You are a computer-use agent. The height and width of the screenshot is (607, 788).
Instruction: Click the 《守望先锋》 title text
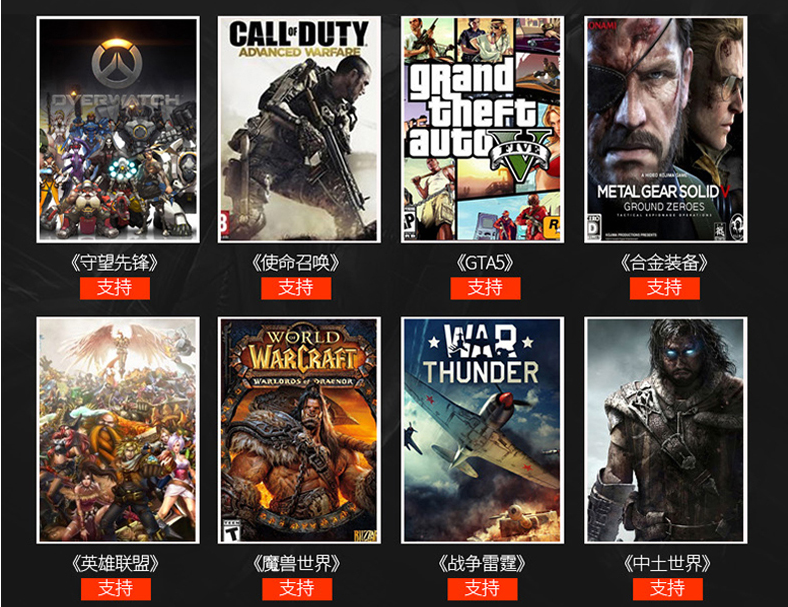coord(115,262)
